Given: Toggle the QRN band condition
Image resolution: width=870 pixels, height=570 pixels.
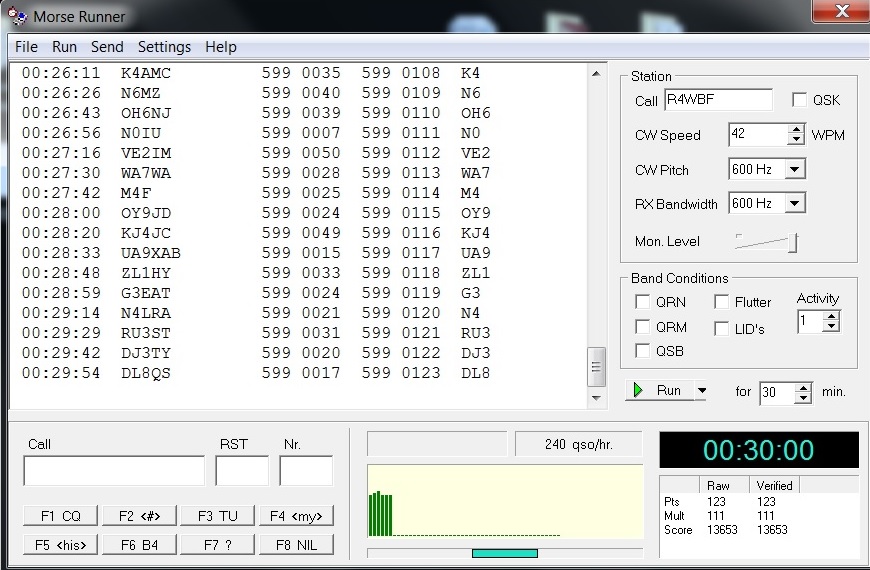Looking at the screenshot, I should (x=642, y=302).
